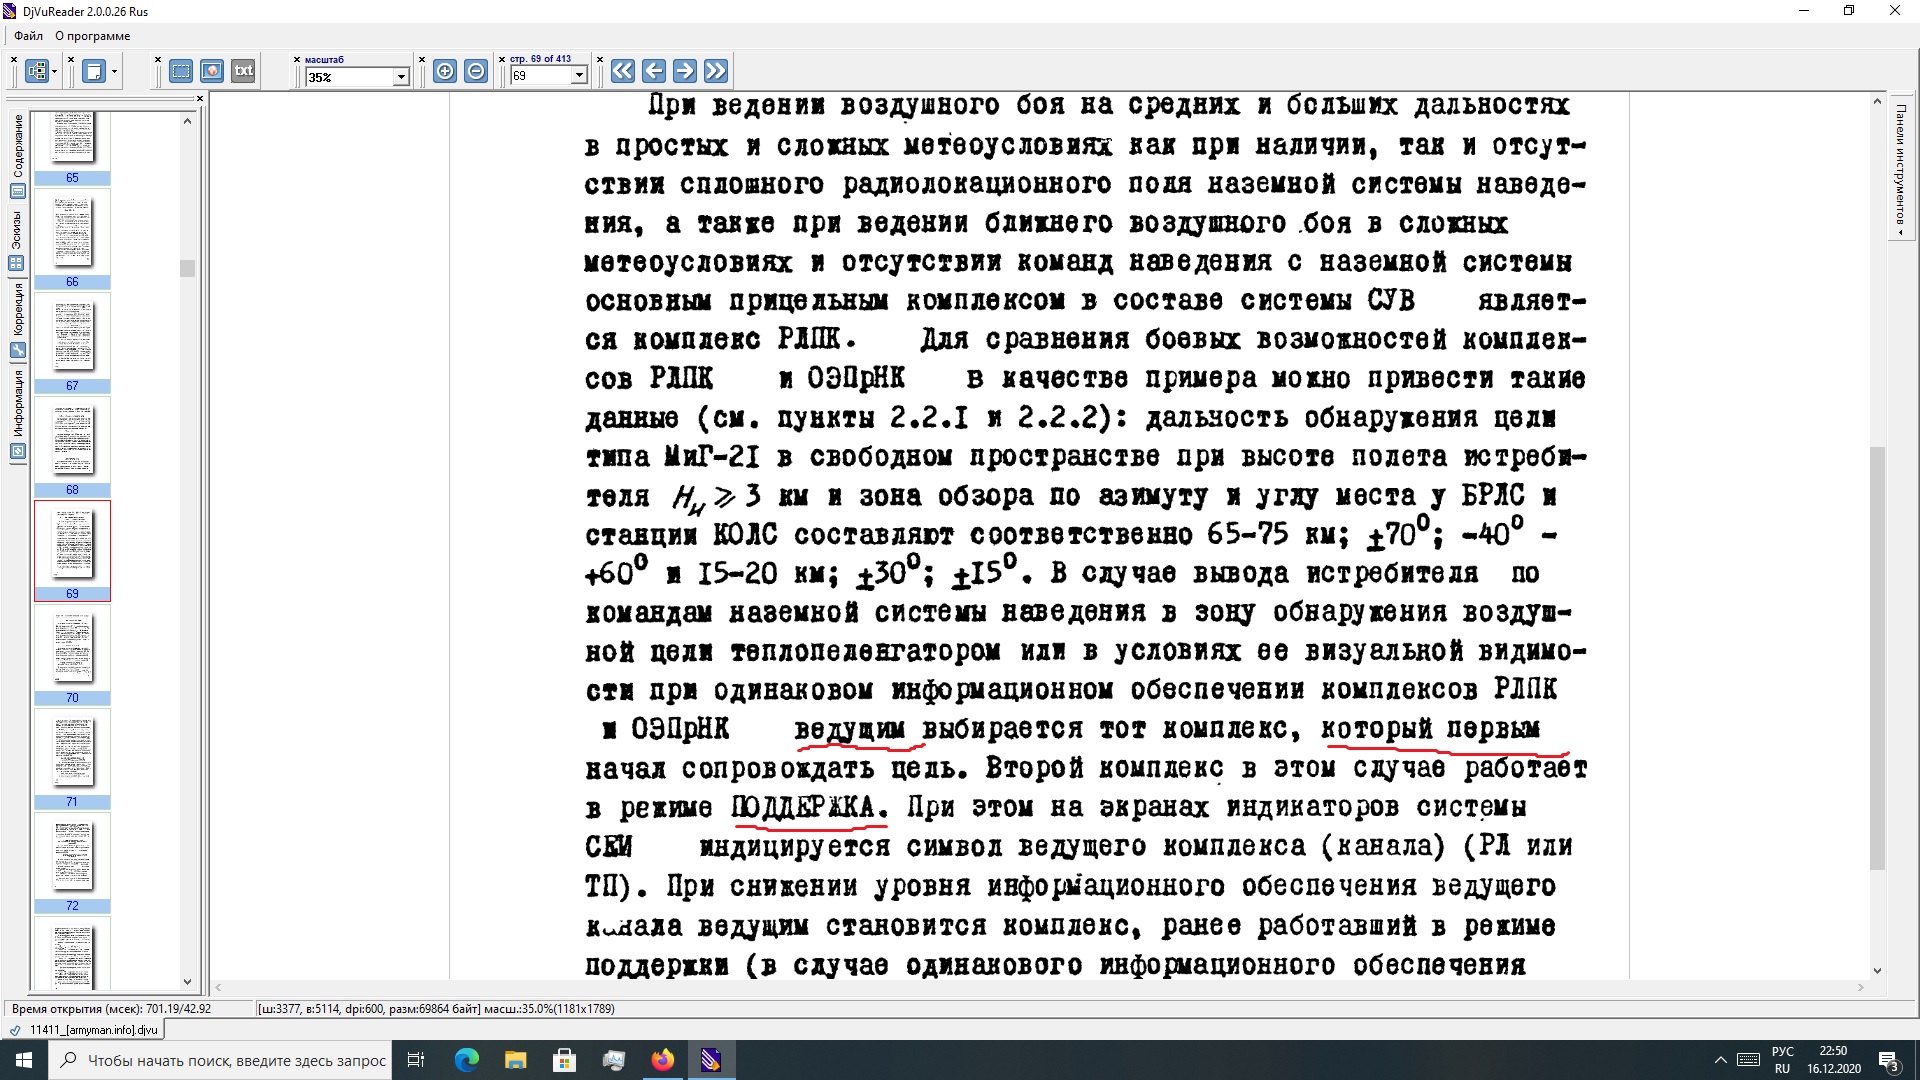
Task: Close the thumbnails side panel
Action: click(200, 98)
